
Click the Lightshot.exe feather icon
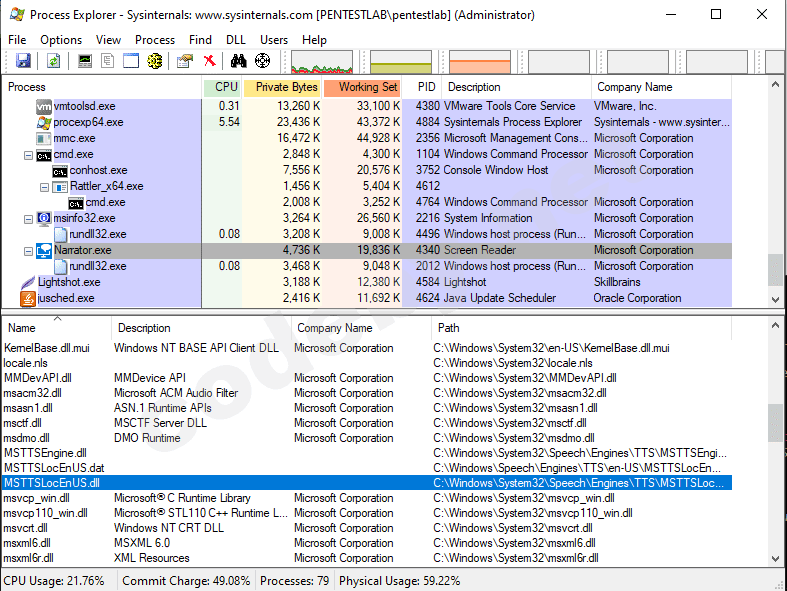(x=28, y=283)
